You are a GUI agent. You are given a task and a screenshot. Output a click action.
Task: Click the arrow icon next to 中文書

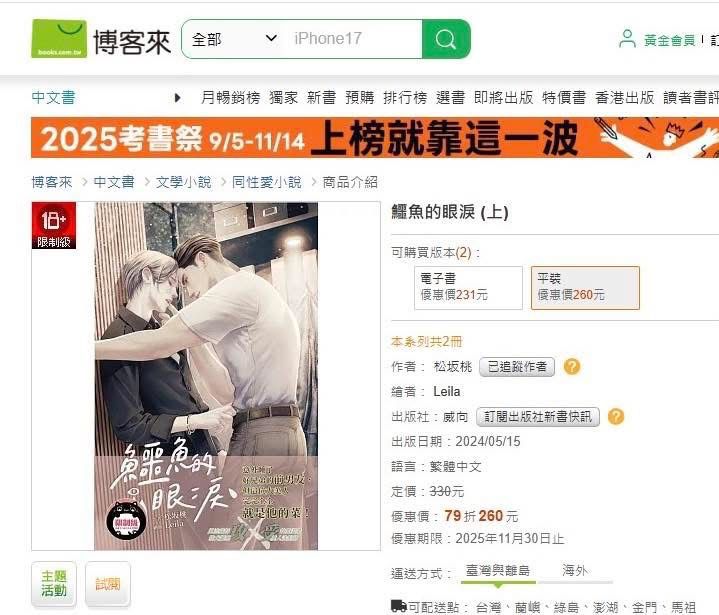pos(177,98)
